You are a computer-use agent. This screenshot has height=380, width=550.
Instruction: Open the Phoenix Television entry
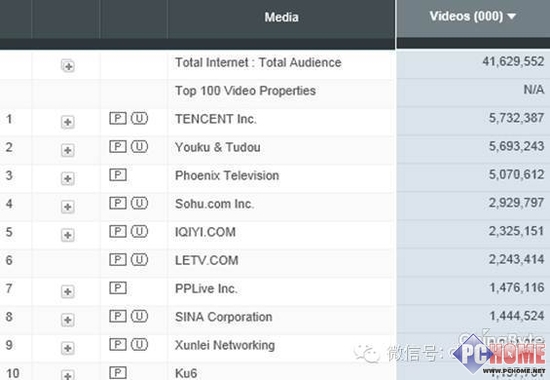click(227, 175)
